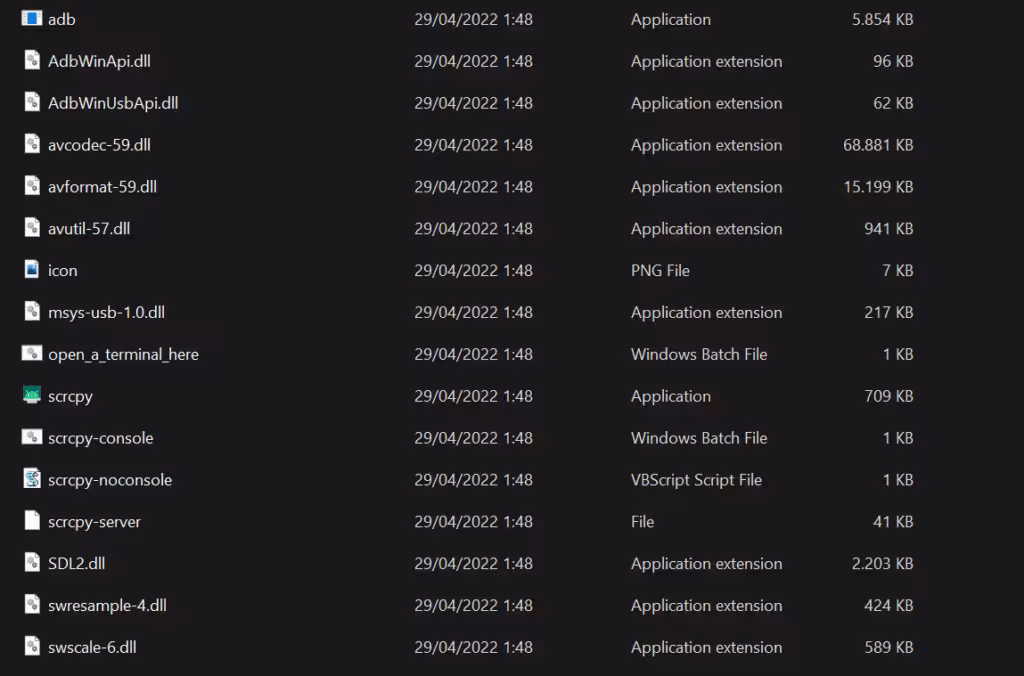Click the PNG File type label
The height and width of the screenshot is (676, 1024).
coord(660,270)
